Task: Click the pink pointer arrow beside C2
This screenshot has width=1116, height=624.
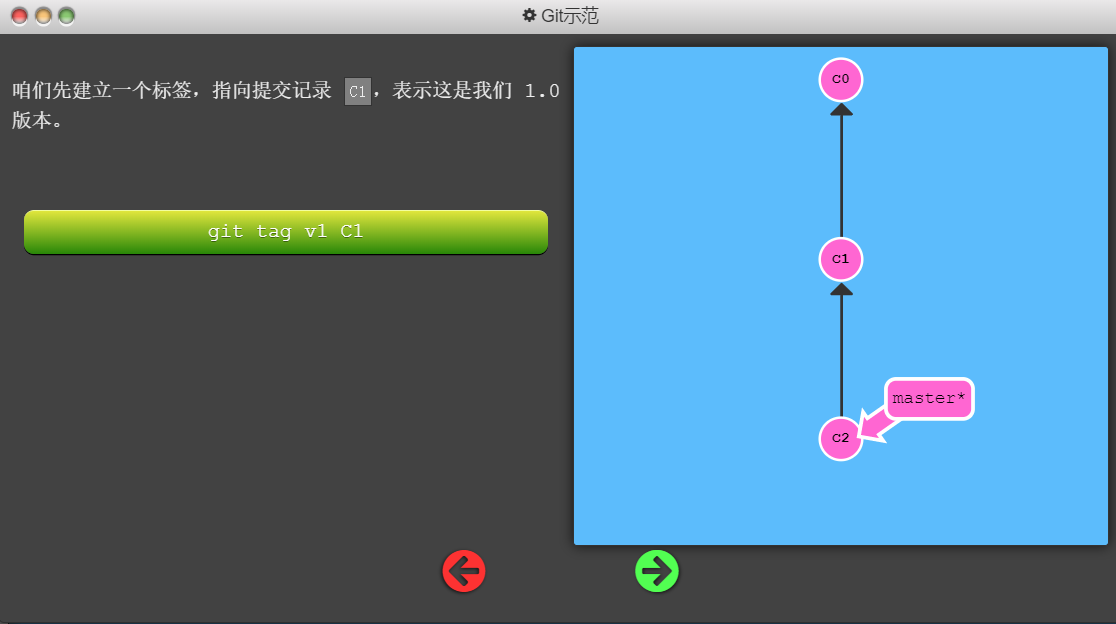Action: click(x=877, y=428)
